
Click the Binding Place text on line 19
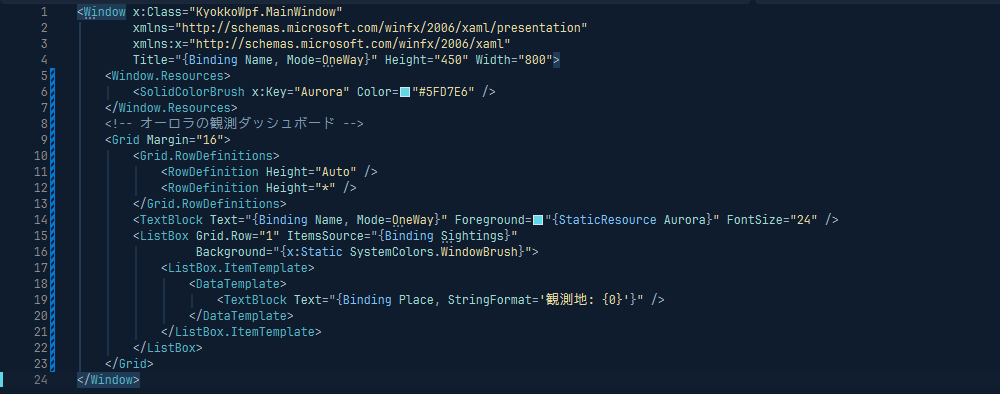click(388, 300)
